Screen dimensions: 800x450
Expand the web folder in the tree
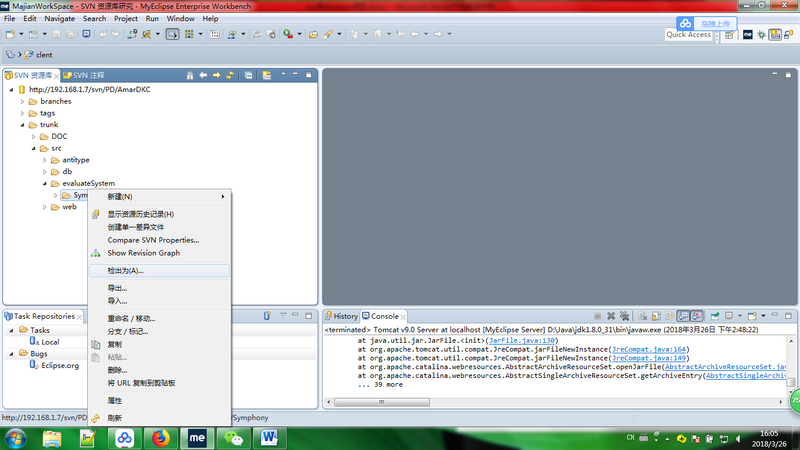(x=44, y=207)
